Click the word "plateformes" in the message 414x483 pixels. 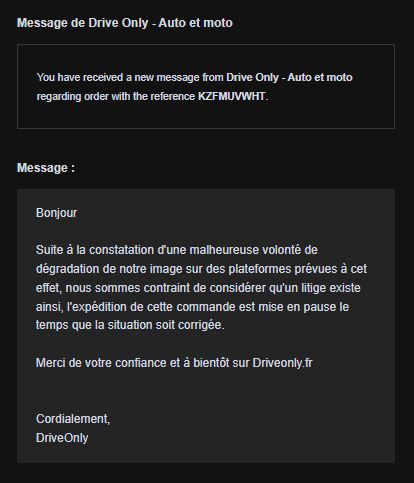pos(260,269)
